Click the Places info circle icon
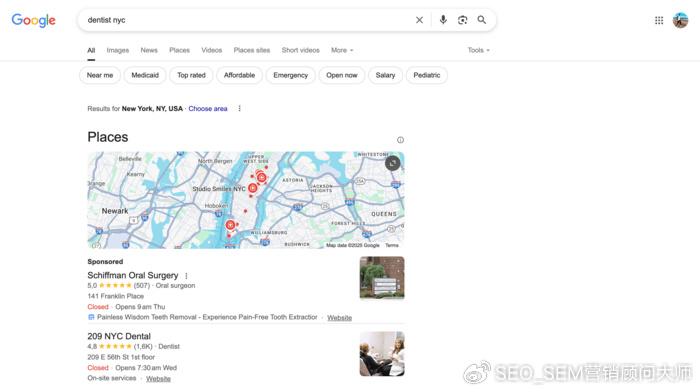 click(400, 140)
